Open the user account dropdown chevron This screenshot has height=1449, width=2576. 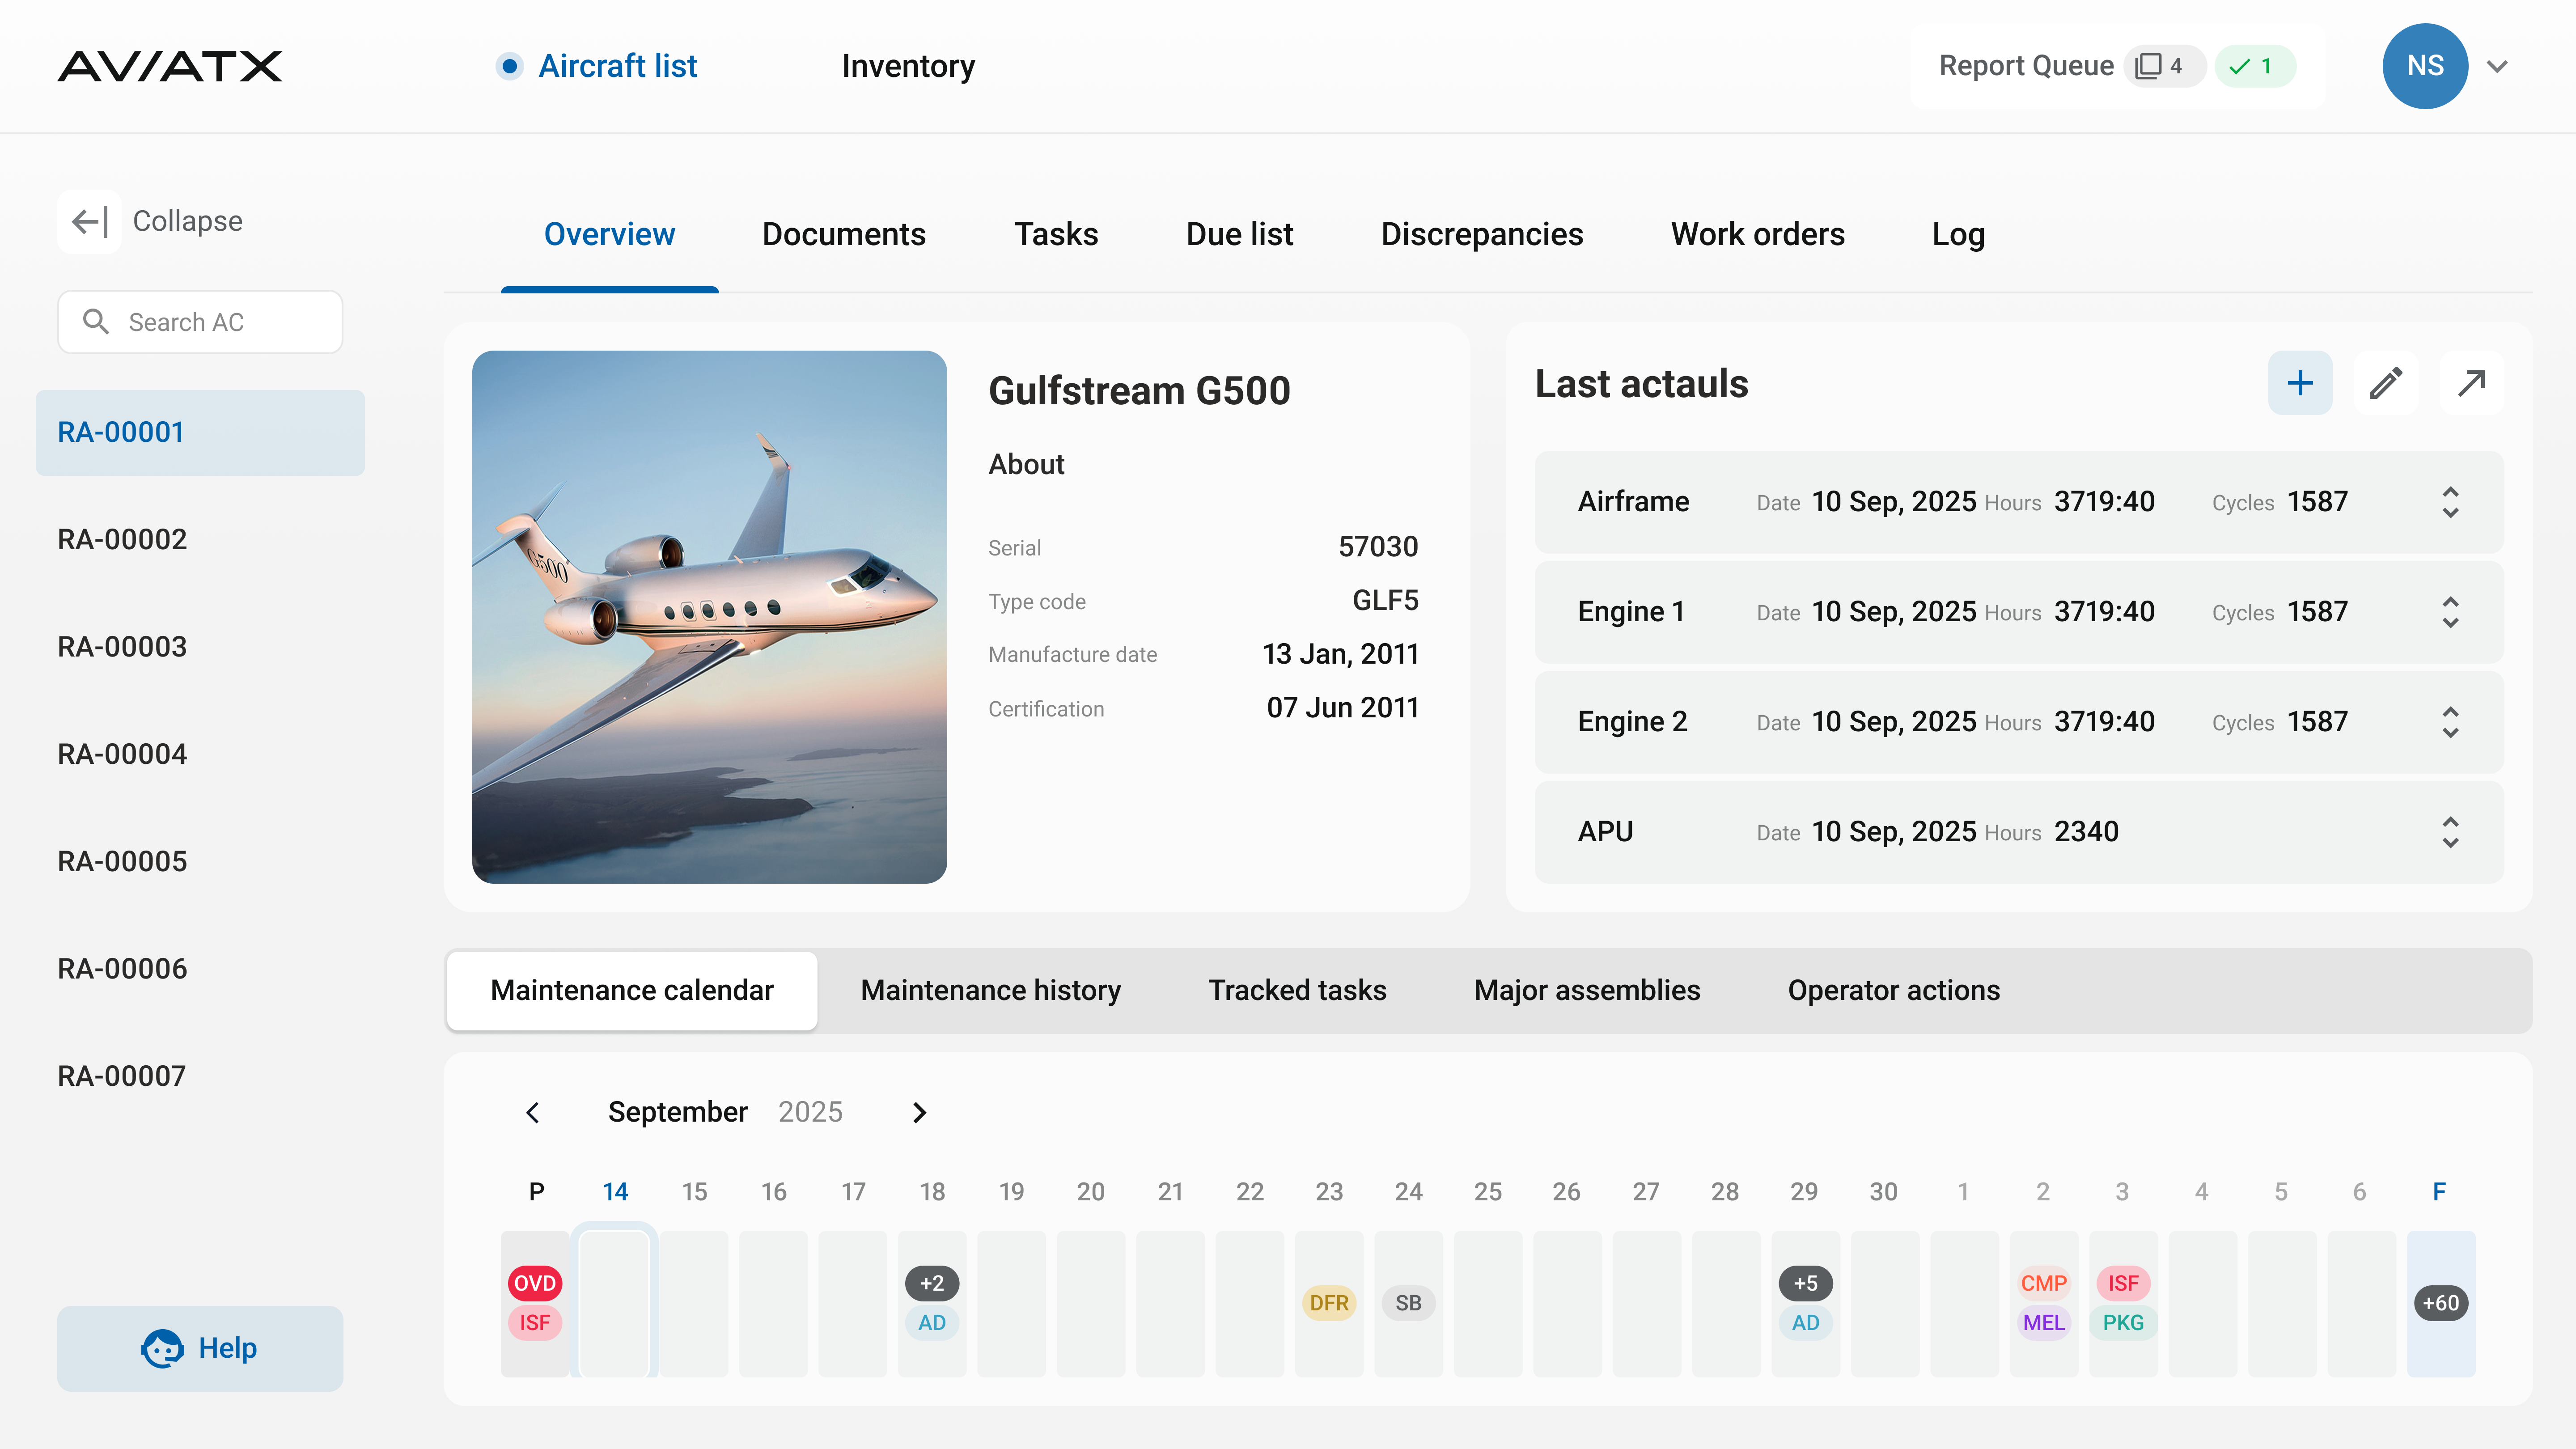point(2497,66)
